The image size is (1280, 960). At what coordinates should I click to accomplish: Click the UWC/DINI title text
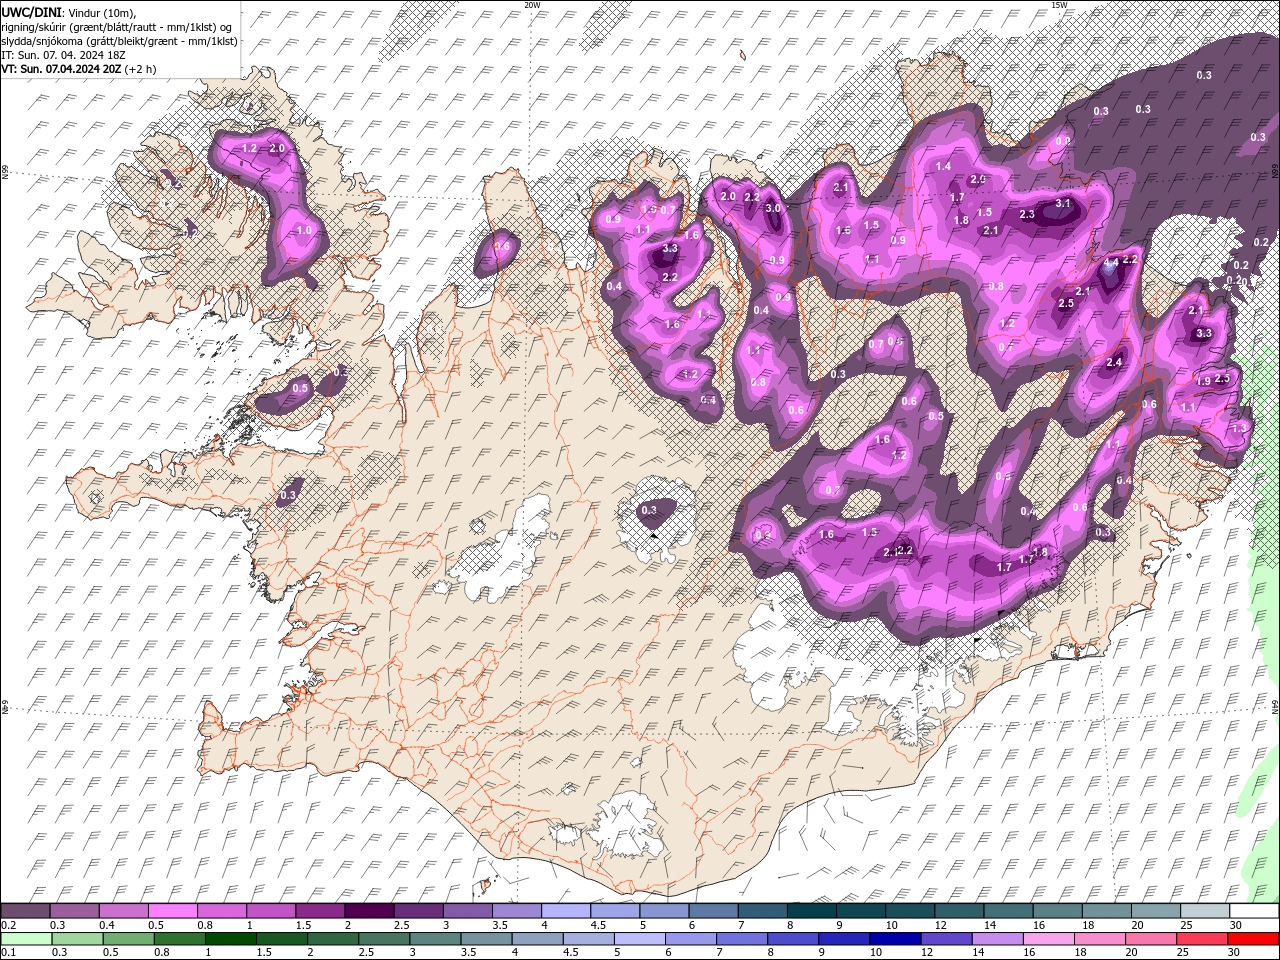(31, 12)
